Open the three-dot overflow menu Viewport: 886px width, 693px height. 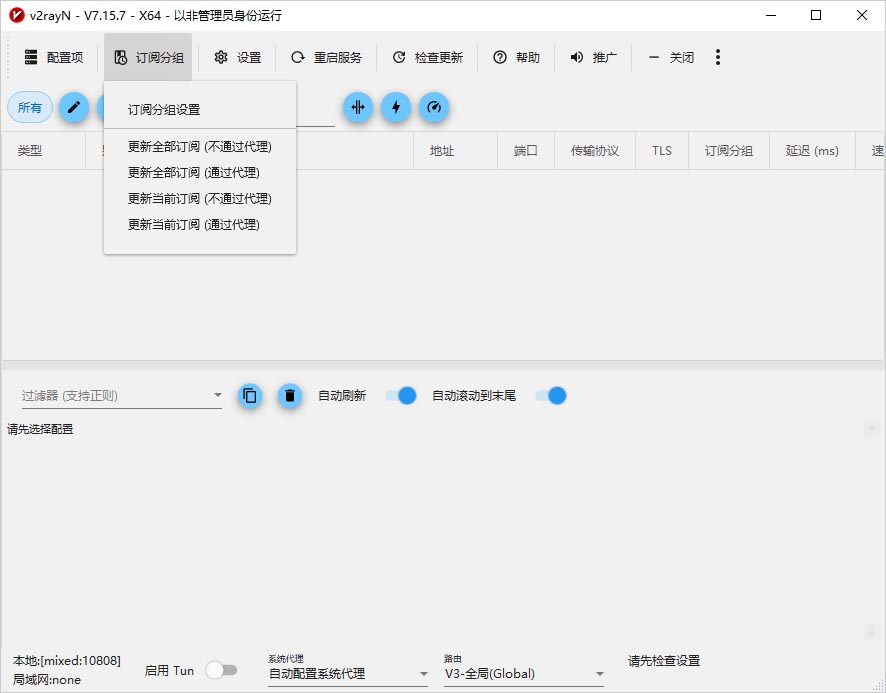pos(718,57)
